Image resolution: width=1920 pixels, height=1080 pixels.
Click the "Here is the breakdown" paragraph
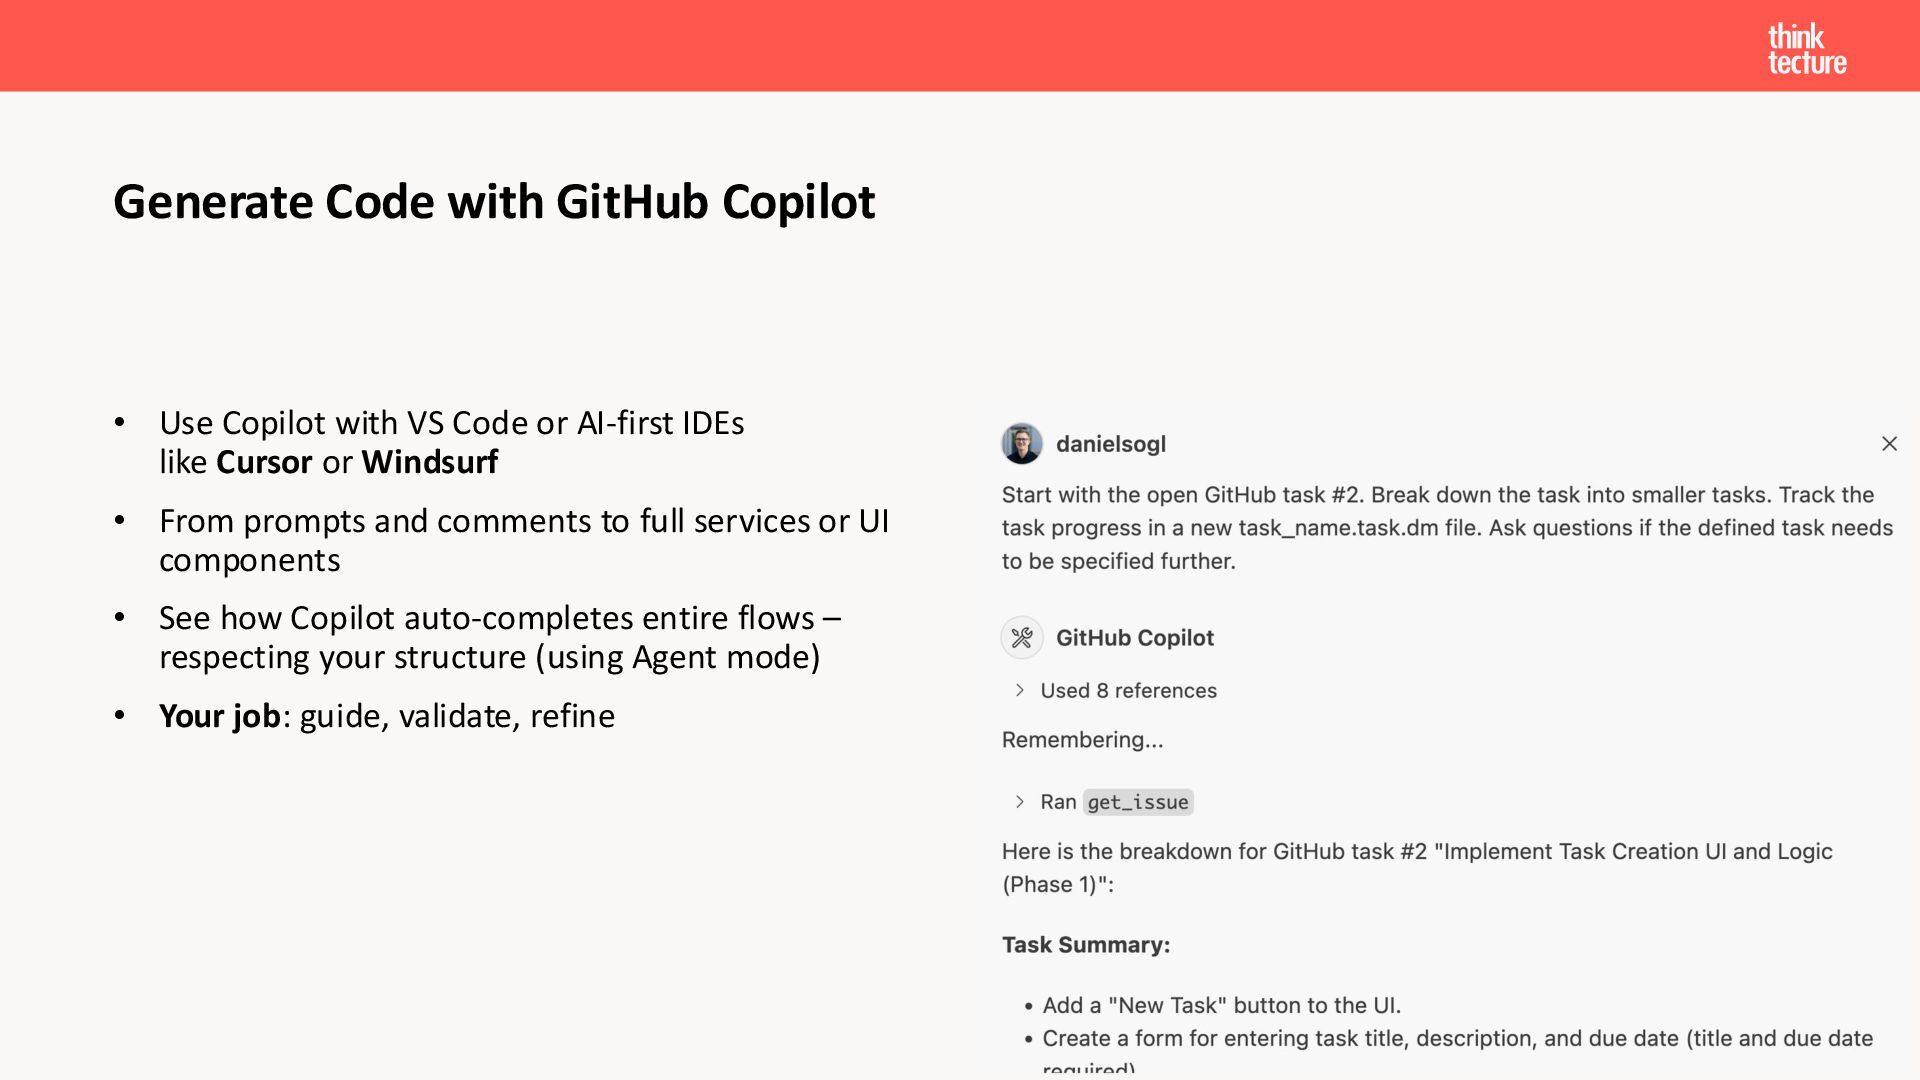coord(1416,867)
